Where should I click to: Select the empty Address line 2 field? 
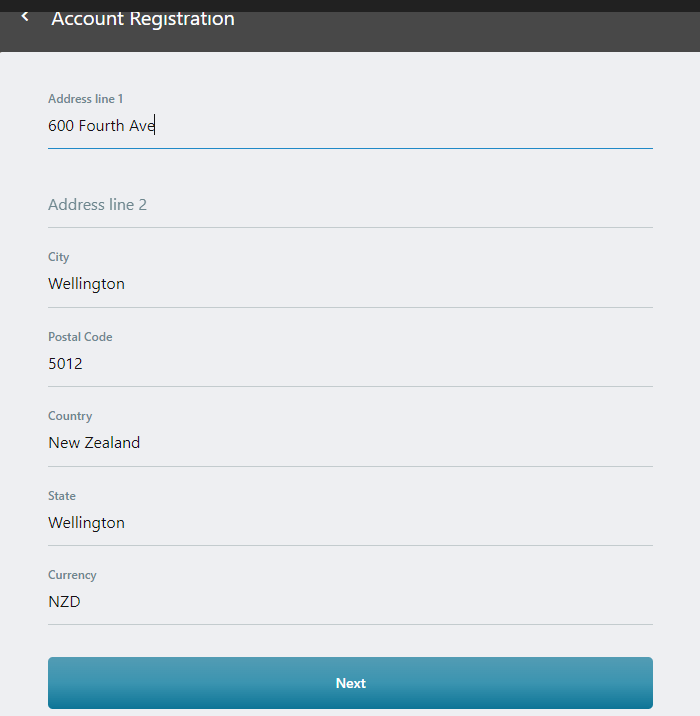click(x=350, y=205)
